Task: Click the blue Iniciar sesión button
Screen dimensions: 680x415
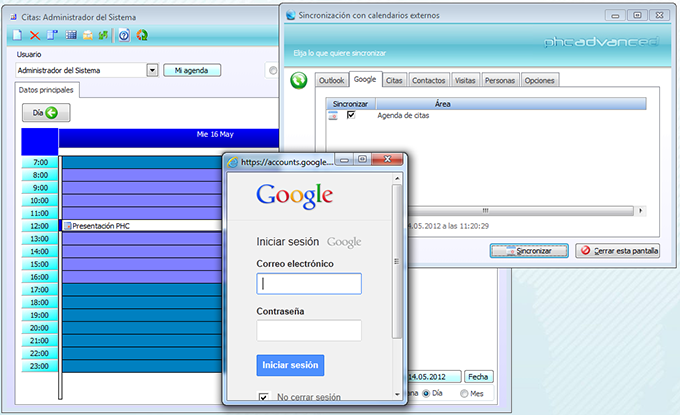Action: tap(290, 365)
